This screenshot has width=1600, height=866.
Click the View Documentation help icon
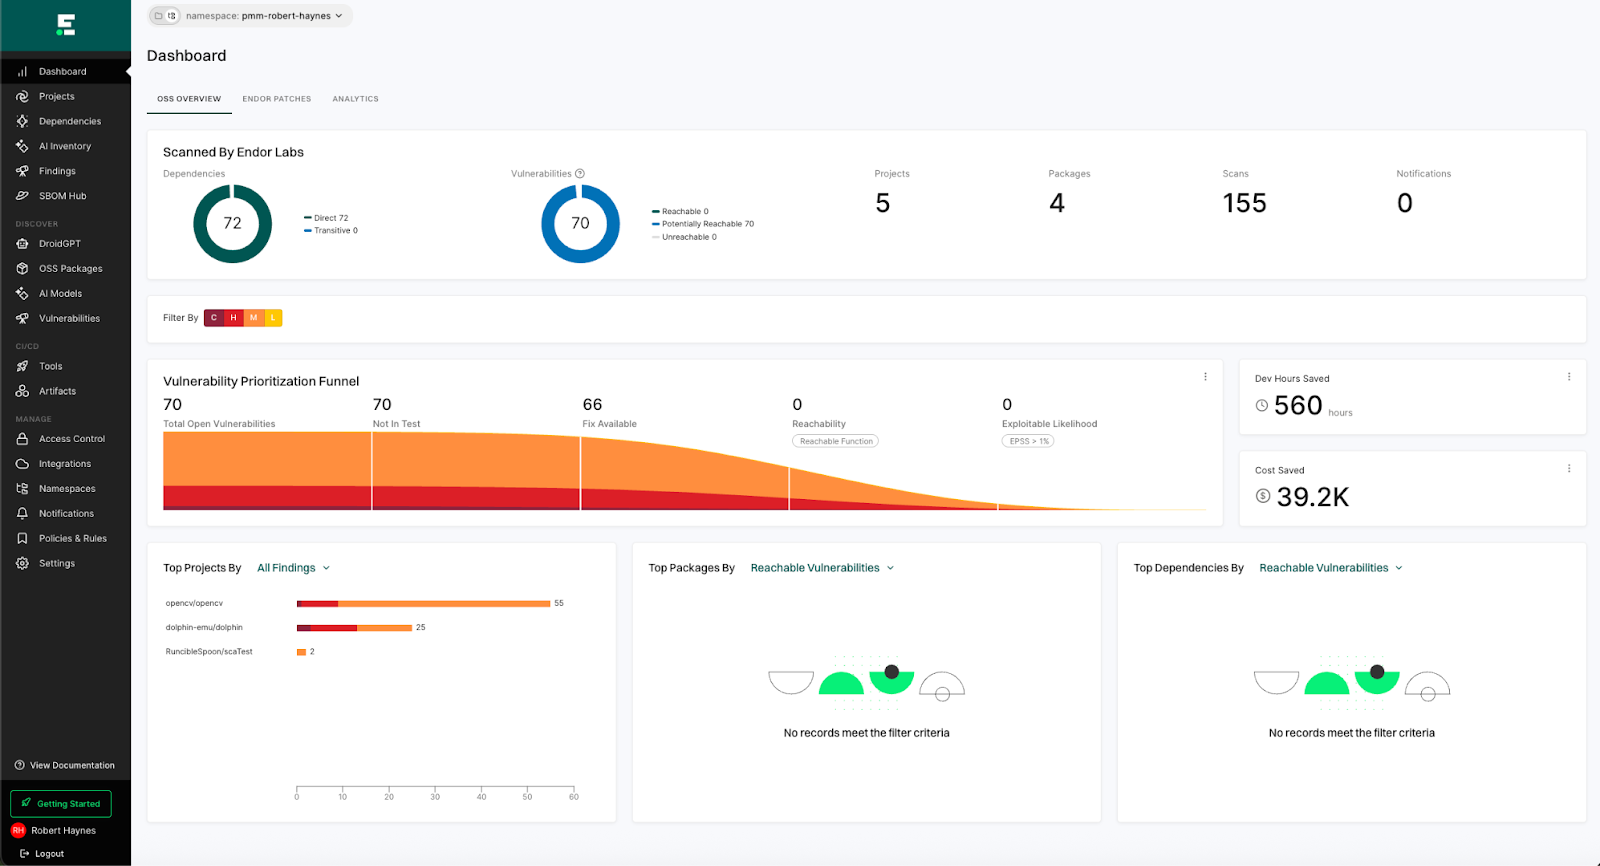pos(20,766)
